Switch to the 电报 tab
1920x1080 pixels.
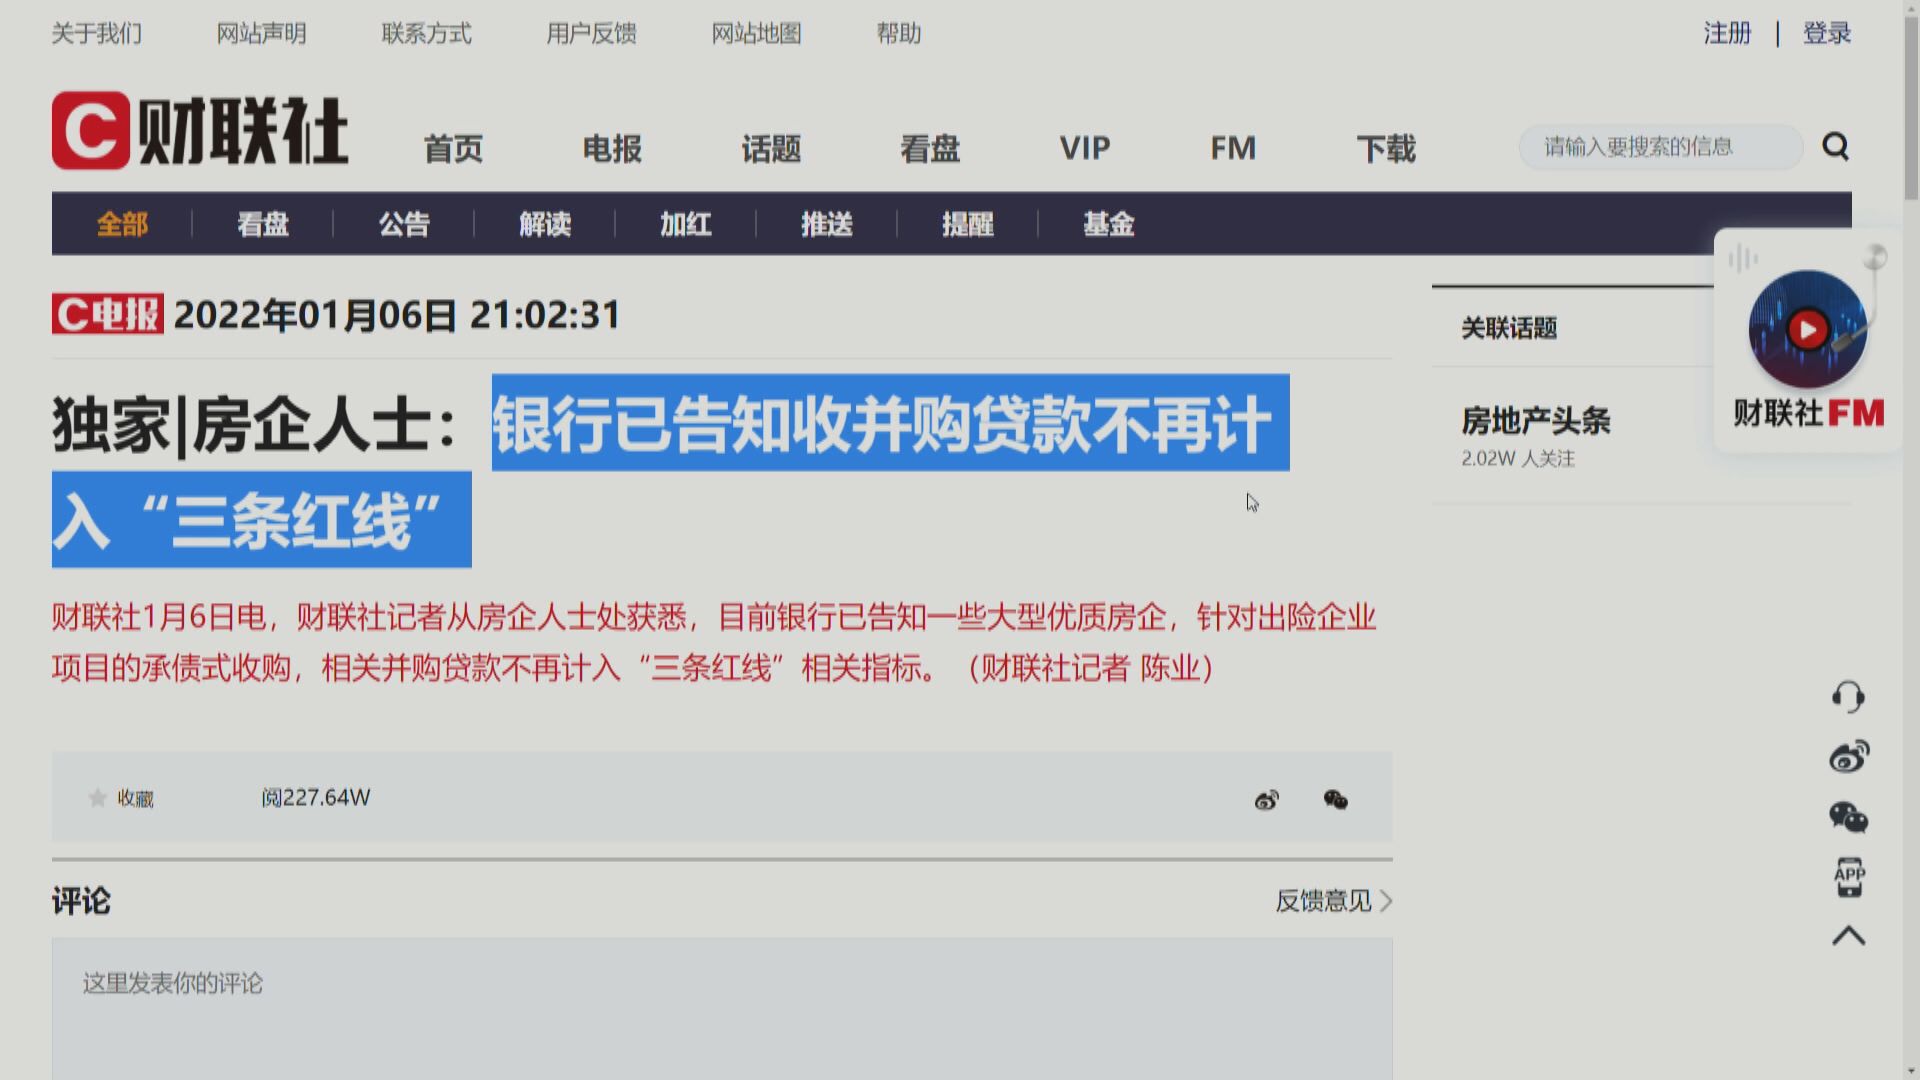pyautogui.click(x=613, y=148)
